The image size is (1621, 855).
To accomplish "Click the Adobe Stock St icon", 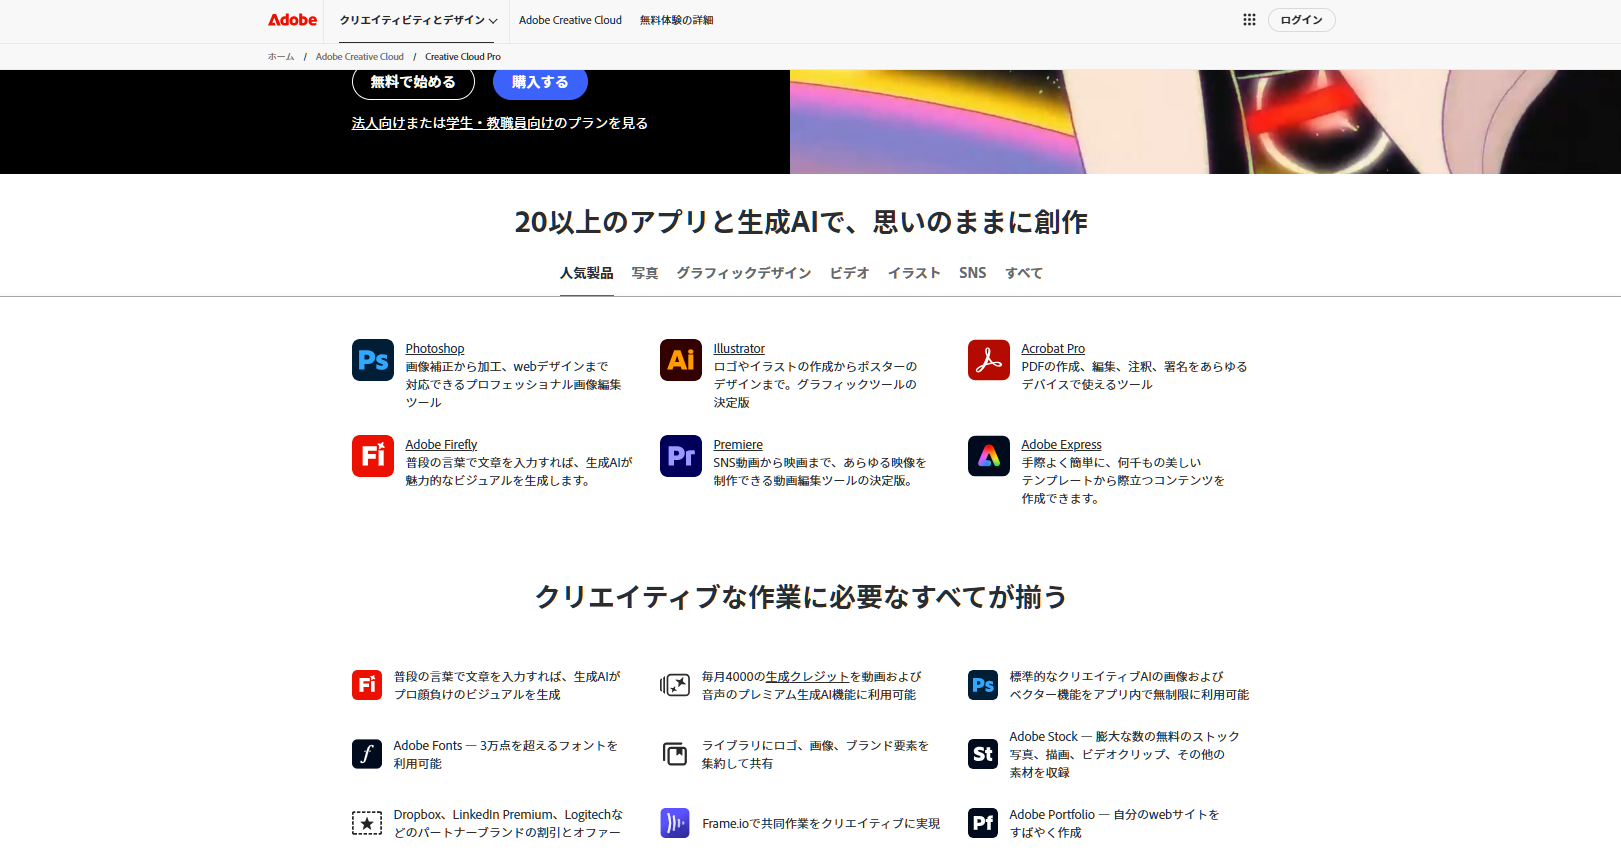I will [x=983, y=754].
